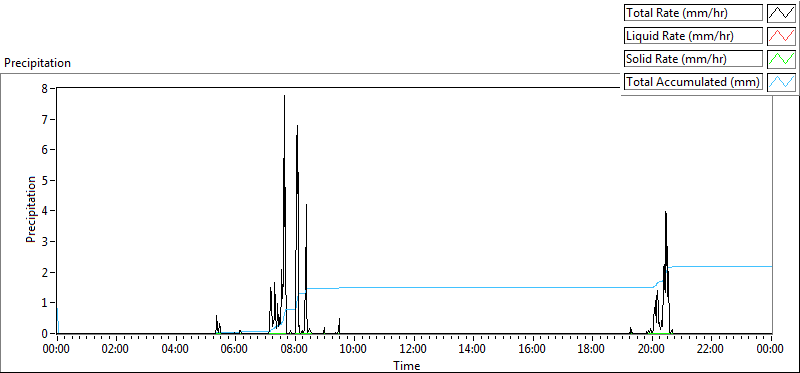Click the tallest black peak near 07:40
The image size is (800, 373).
(x=284, y=96)
